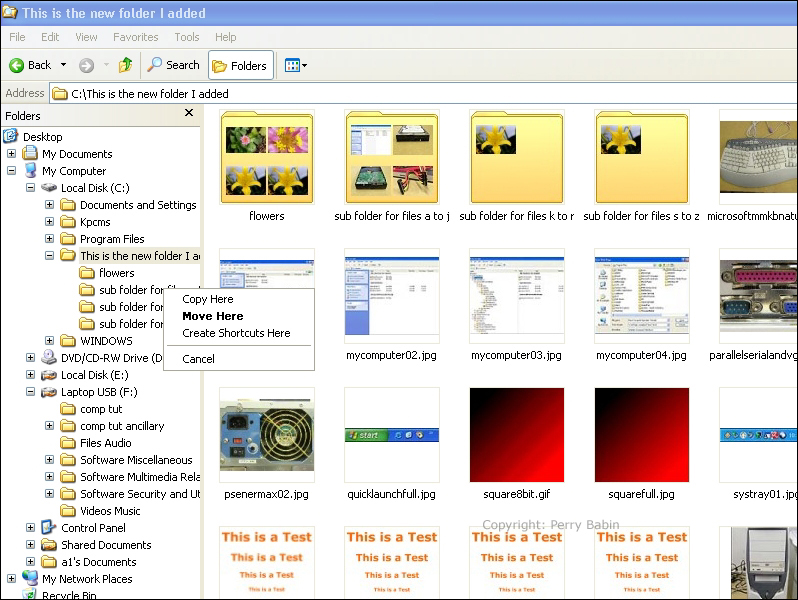Image resolution: width=798 pixels, height=600 pixels.
Task: Select the Files Audio folder
Action: (96, 443)
